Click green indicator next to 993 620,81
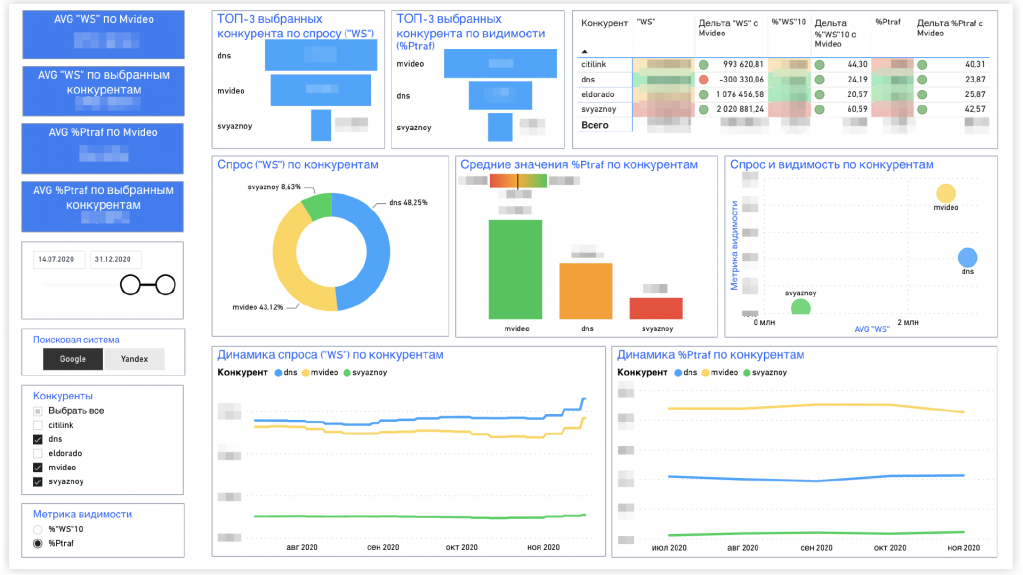This screenshot has height=575, width=1023. 703,65
